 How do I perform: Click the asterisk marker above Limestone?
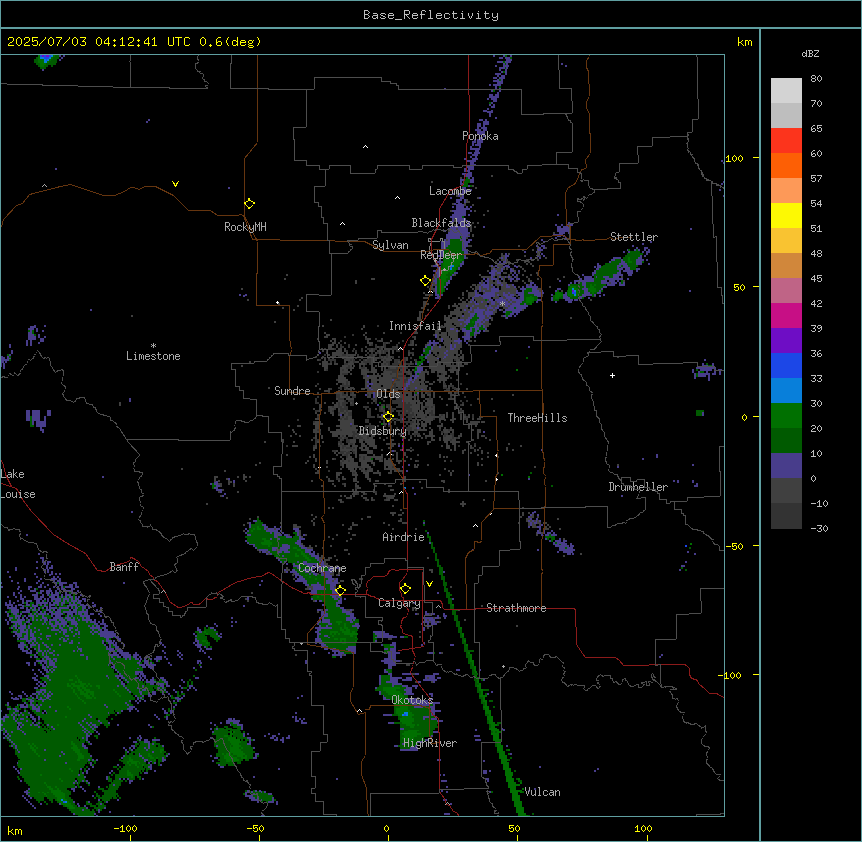tap(153, 346)
